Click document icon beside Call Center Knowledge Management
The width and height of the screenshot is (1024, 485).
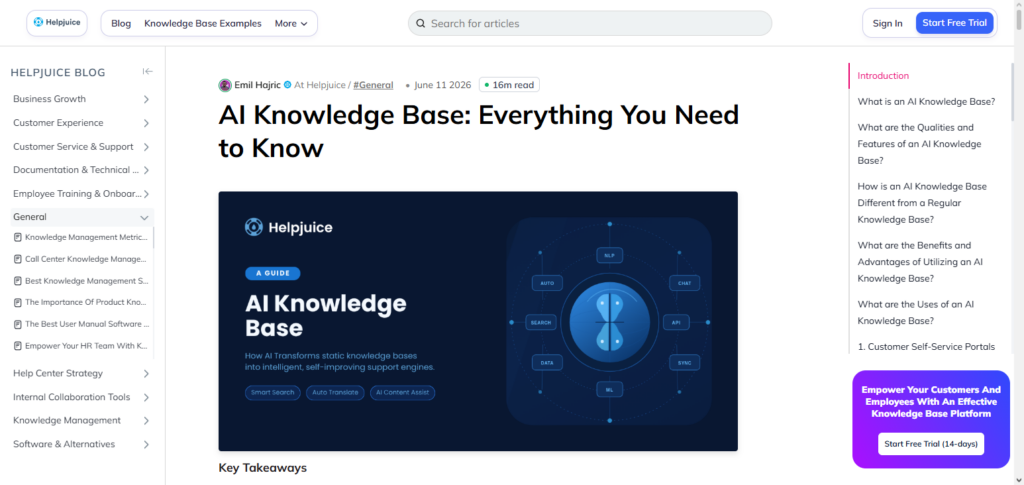click(18, 259)
